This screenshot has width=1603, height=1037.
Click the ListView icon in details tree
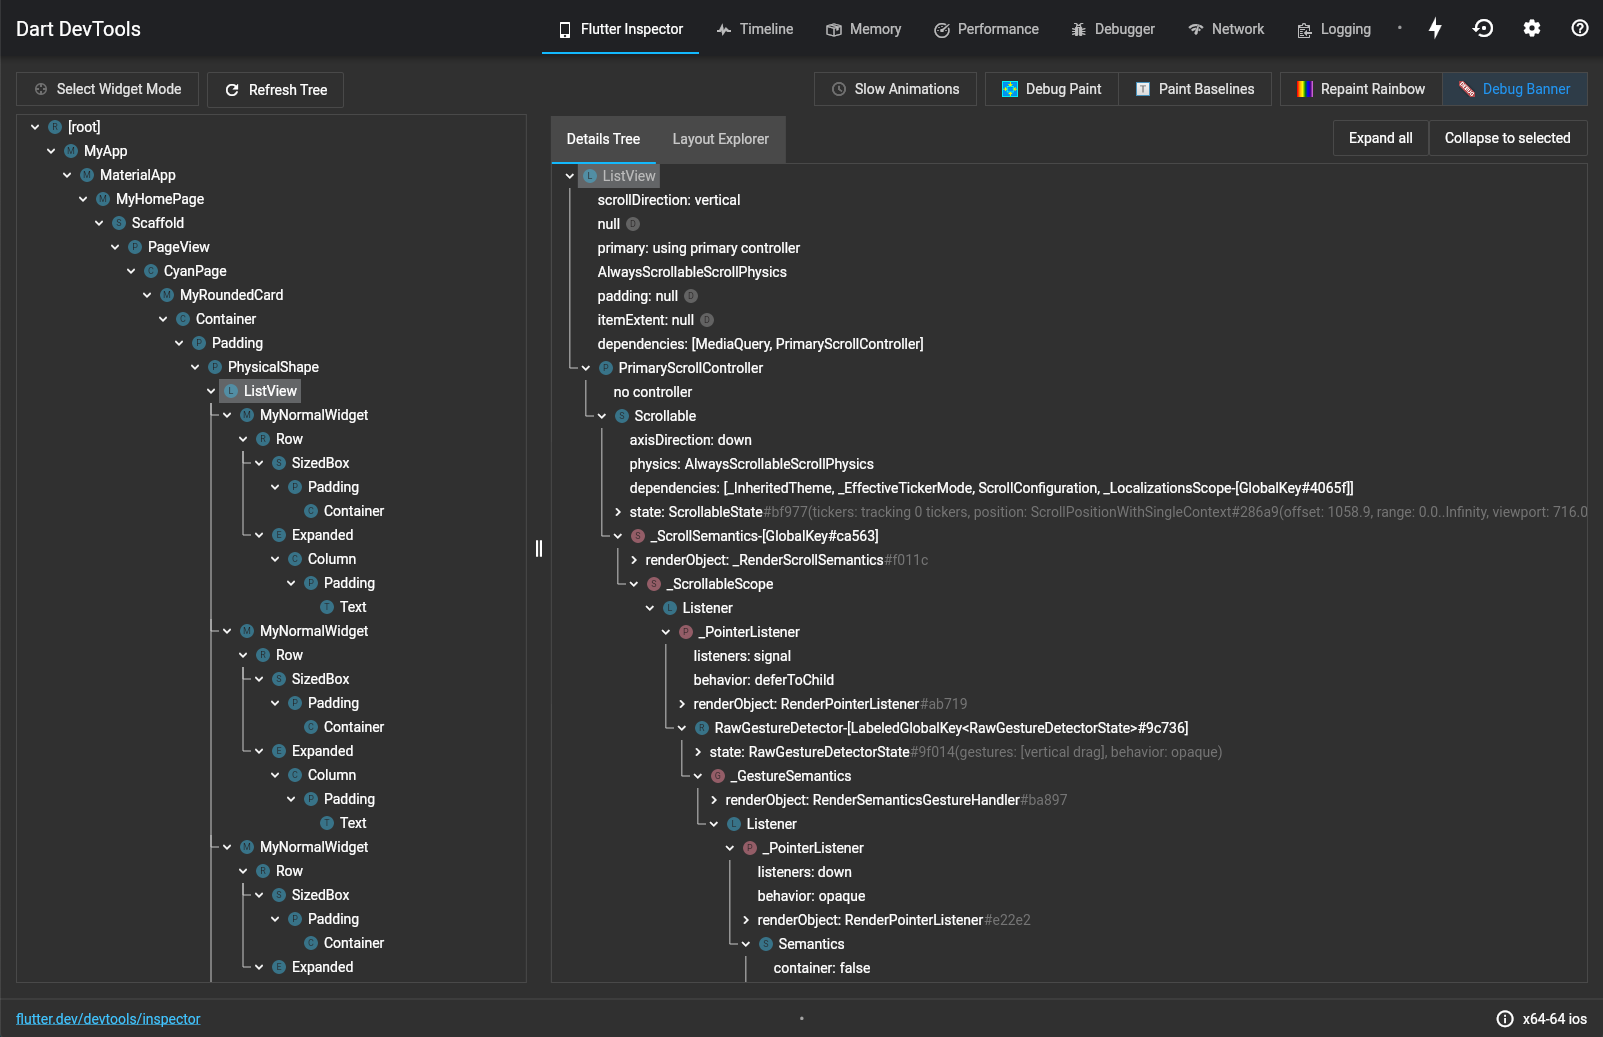coord(590,176)
